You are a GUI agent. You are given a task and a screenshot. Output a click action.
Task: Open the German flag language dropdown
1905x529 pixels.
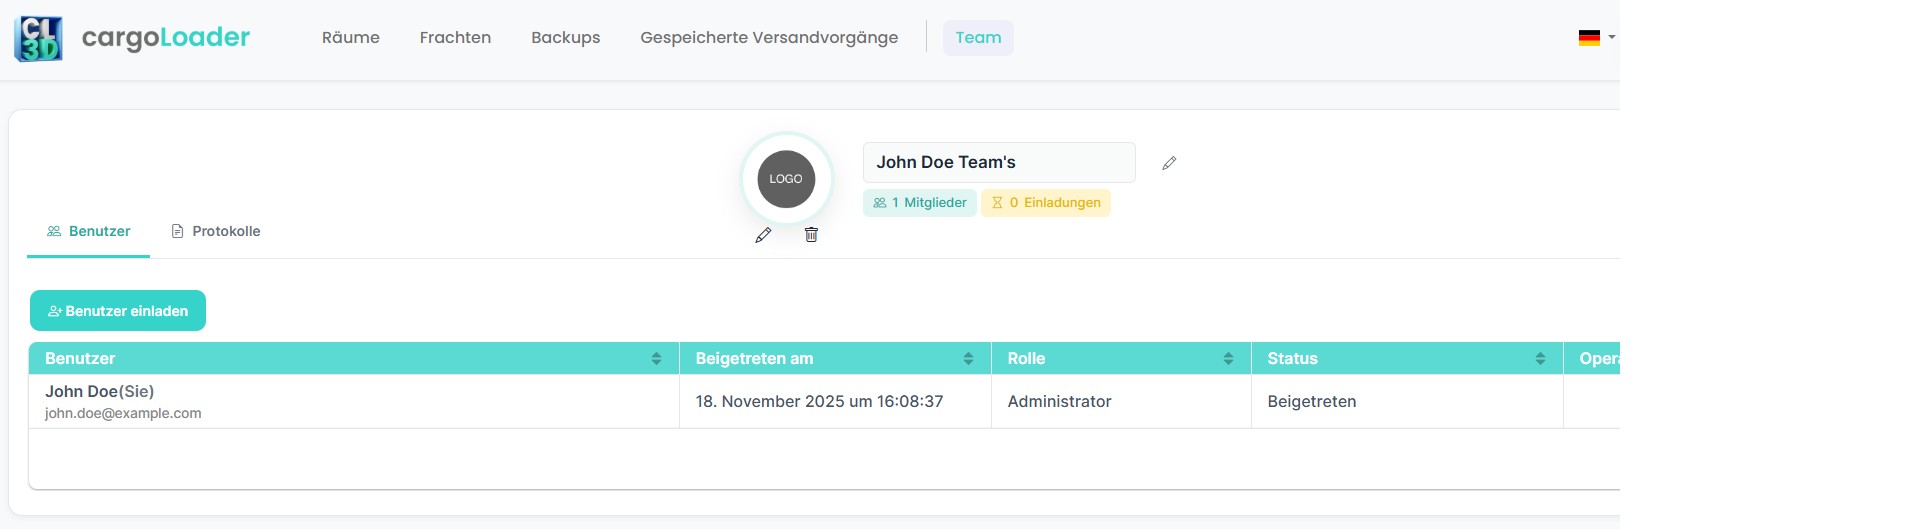[x=1596, y=38]
